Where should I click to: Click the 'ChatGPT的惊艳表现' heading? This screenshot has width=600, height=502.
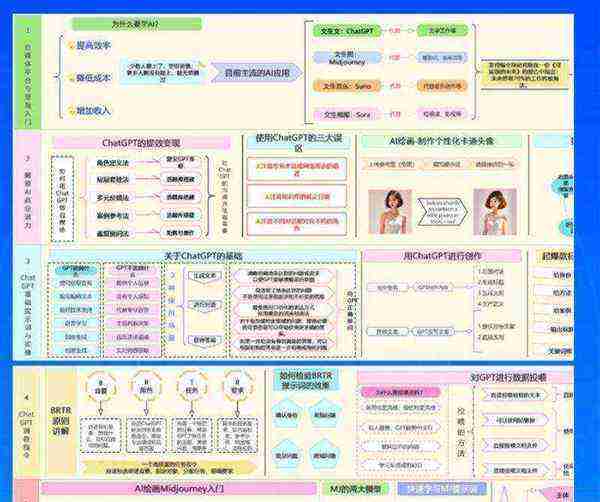(x=141, y=143)
